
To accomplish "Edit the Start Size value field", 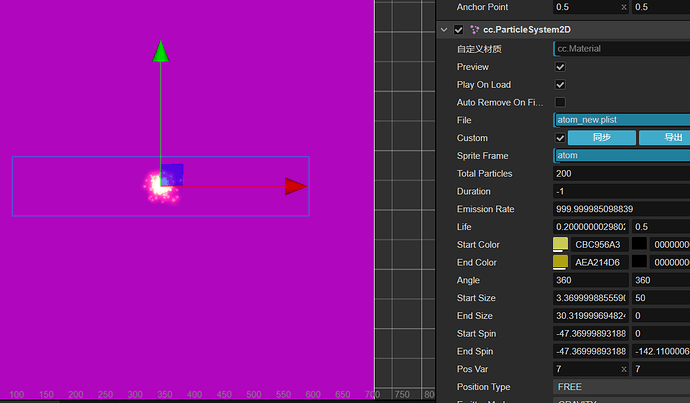I will click(x=591, y=298).
